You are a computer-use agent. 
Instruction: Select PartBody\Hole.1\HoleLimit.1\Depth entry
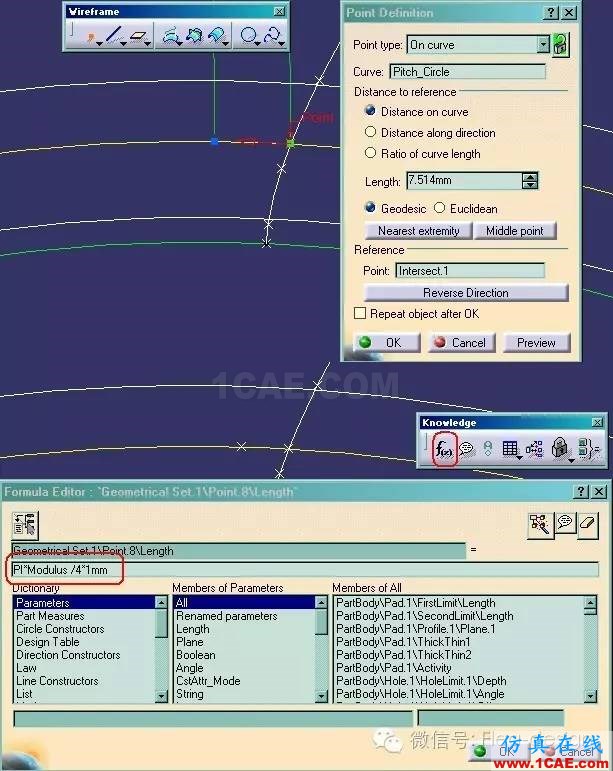pyautogui.click(x=459, y=681)
